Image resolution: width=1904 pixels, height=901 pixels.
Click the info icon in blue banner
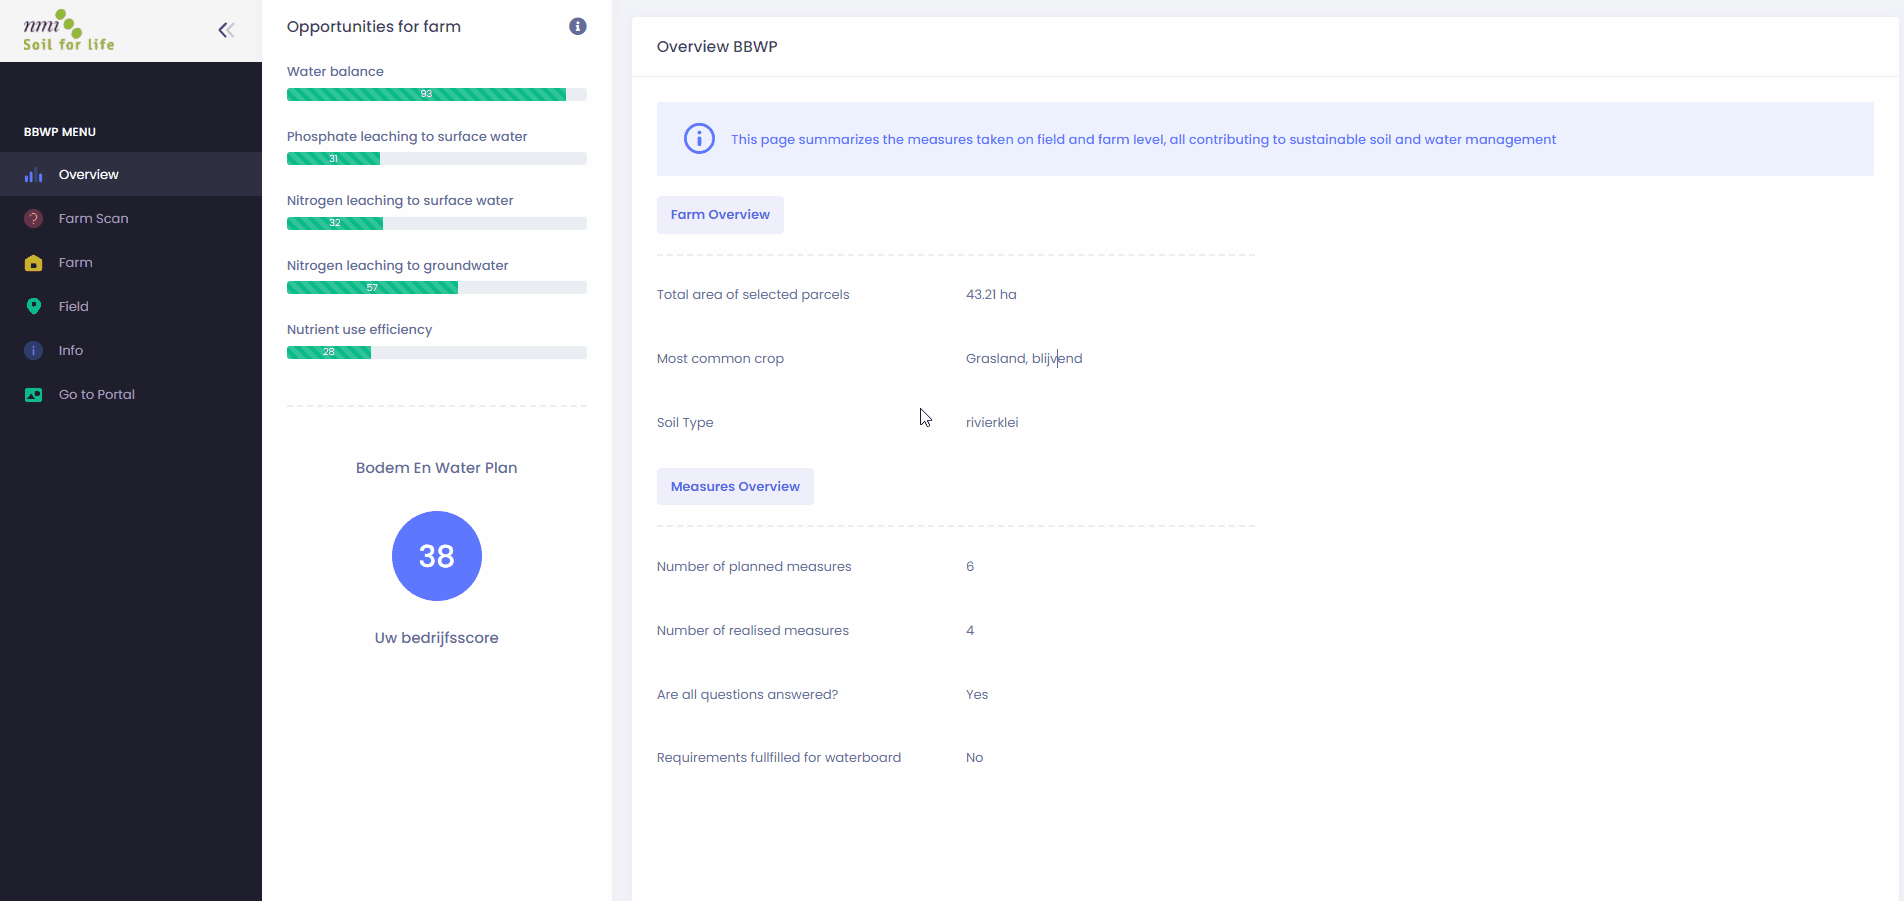click(x=699, y=139)
